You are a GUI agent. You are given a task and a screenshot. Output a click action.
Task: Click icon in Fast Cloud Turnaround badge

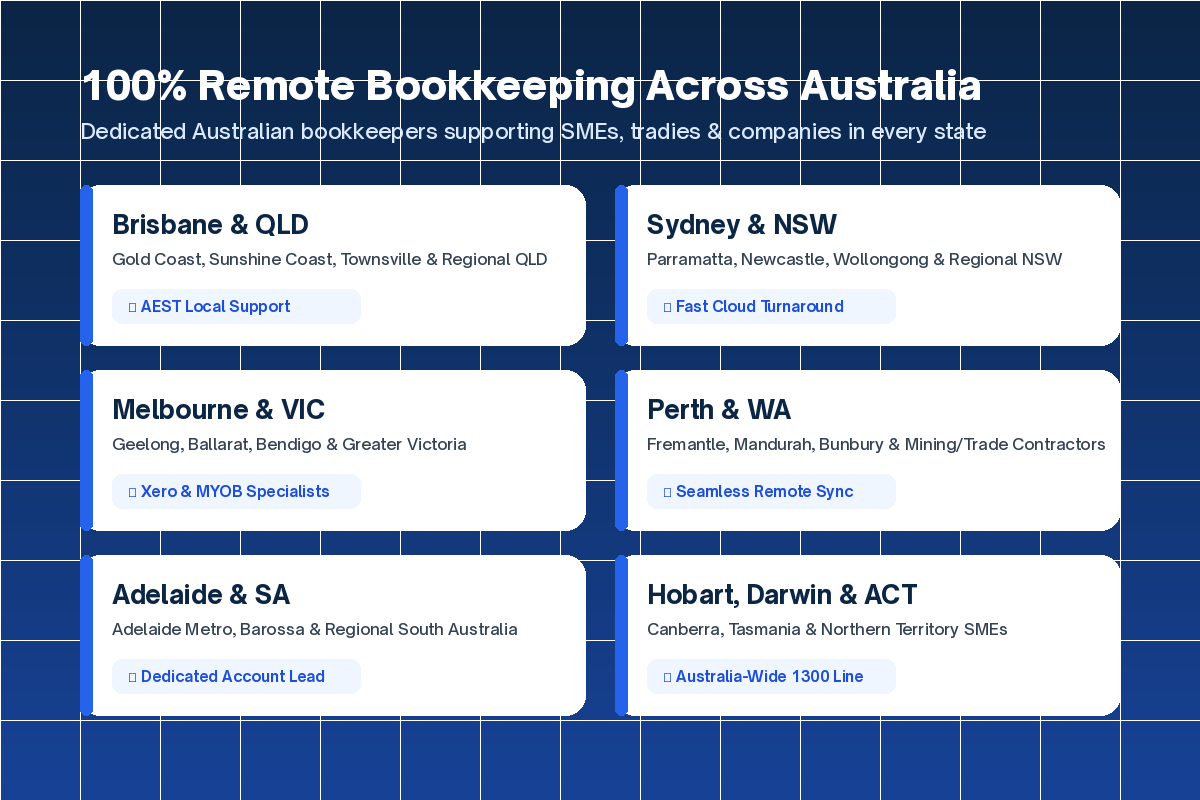click(667, 307)
